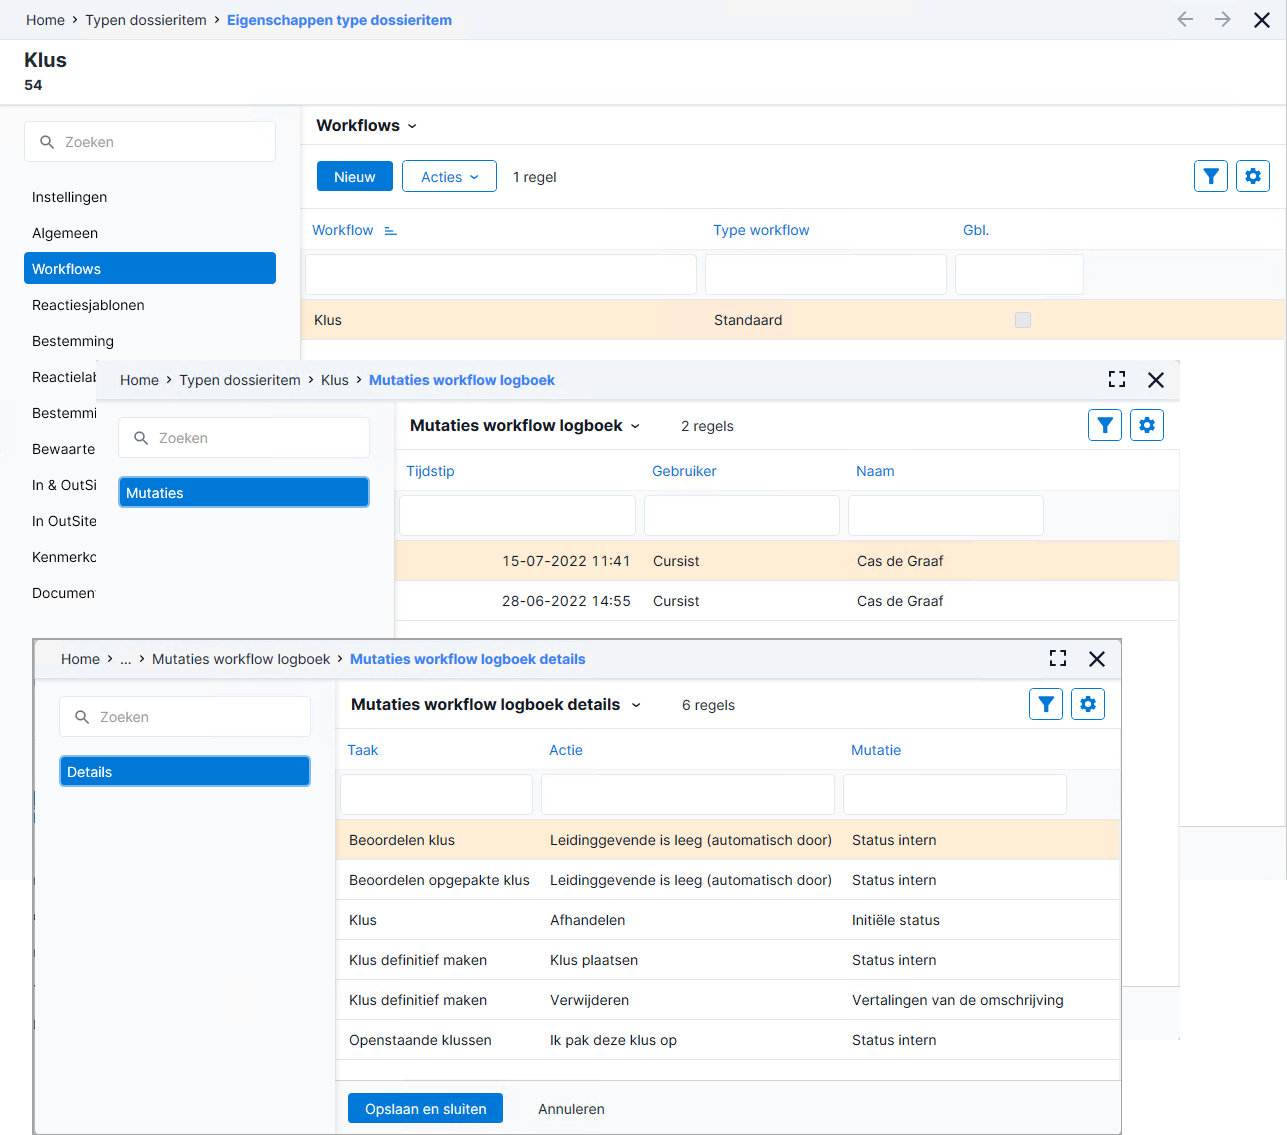Click filter icon in Mutaties workflow logboek
The width and height of the screenshot is (1287, 1135).
pos(1105,425)
